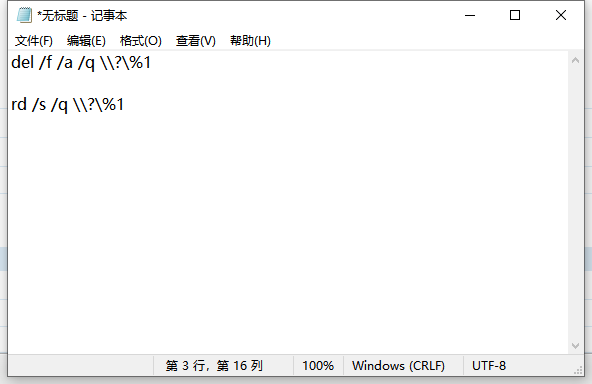Click the UTF-8 encoding status entry

pyautogui.click(x=489, y=365)
